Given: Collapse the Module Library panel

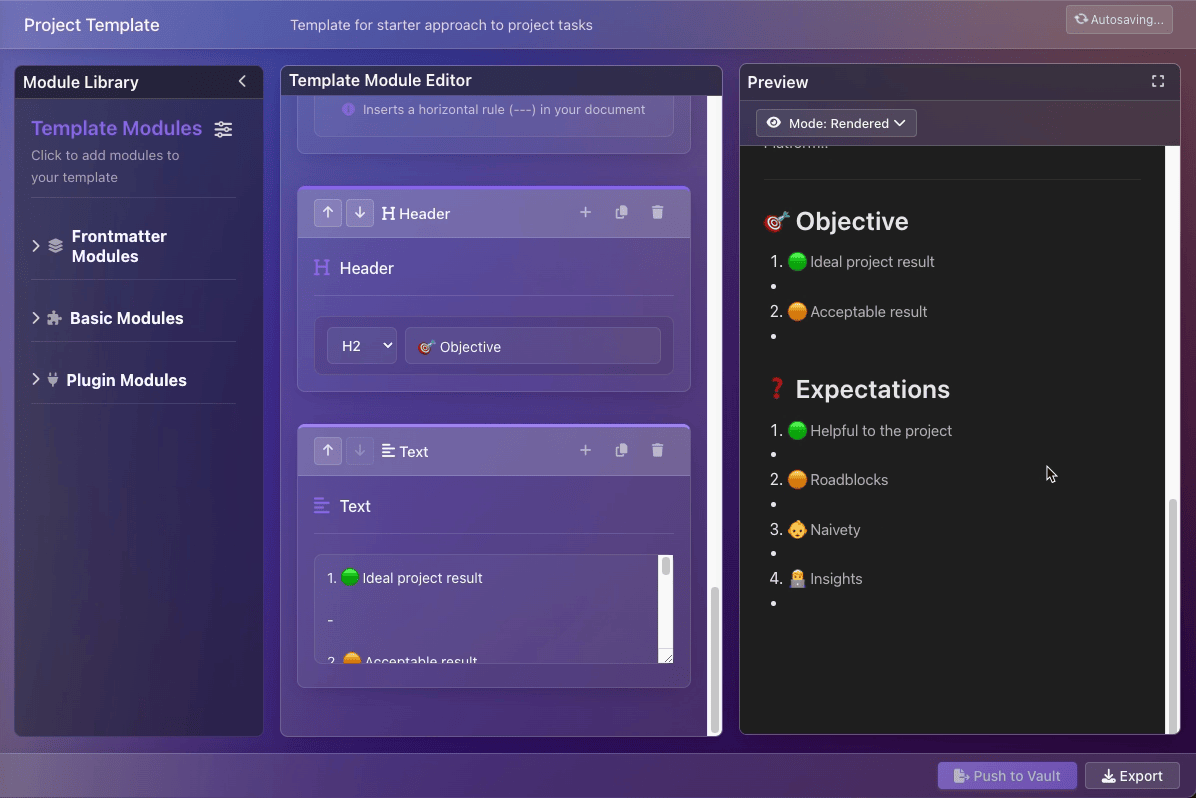Looking at the screenshot, I should click(x=242, y=81).
